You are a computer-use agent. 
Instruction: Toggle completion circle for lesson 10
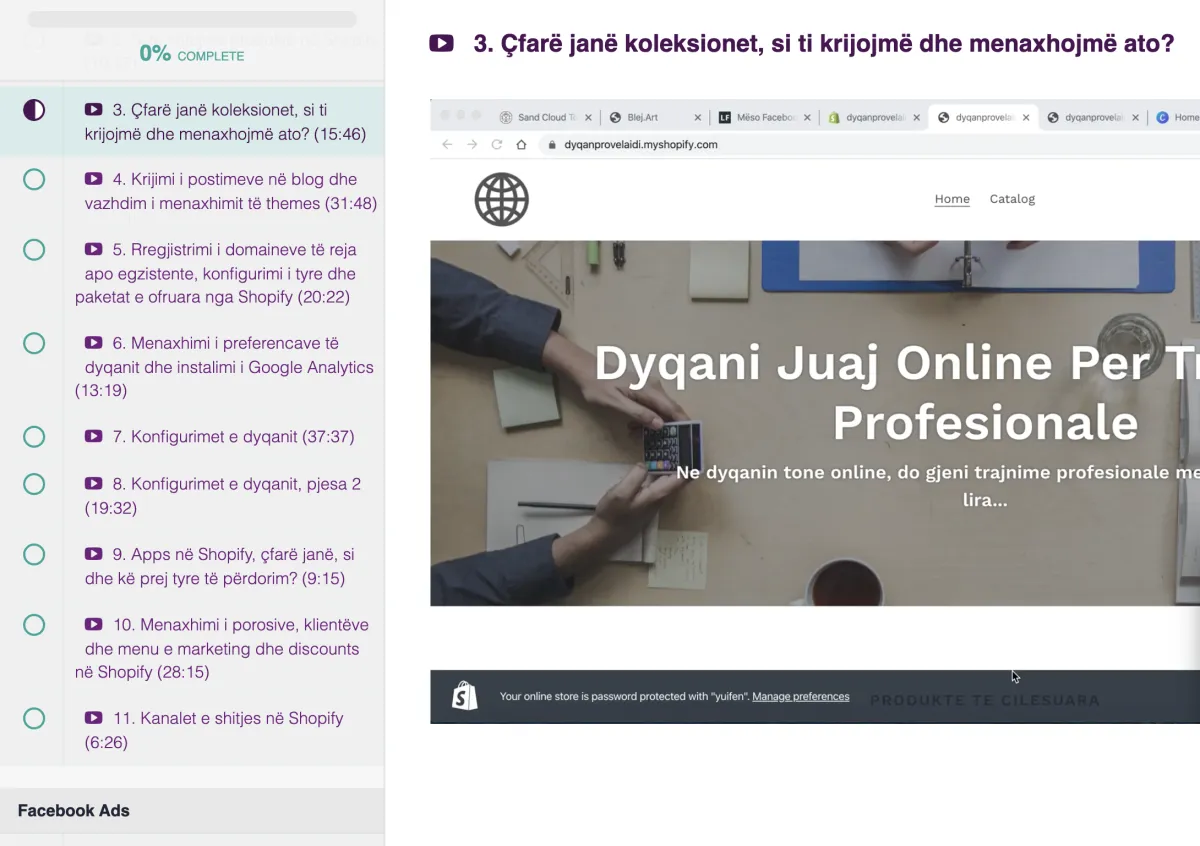click(x=34, y=625)
